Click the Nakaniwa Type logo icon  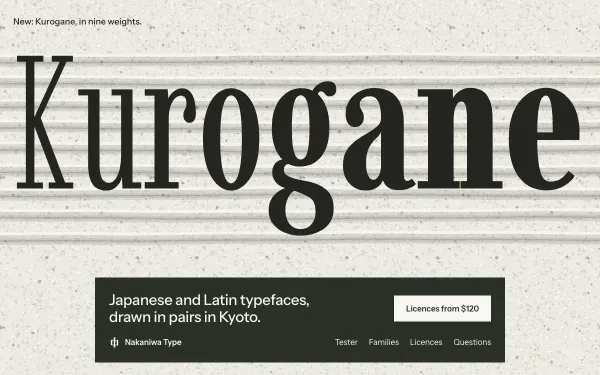(114, 342)
